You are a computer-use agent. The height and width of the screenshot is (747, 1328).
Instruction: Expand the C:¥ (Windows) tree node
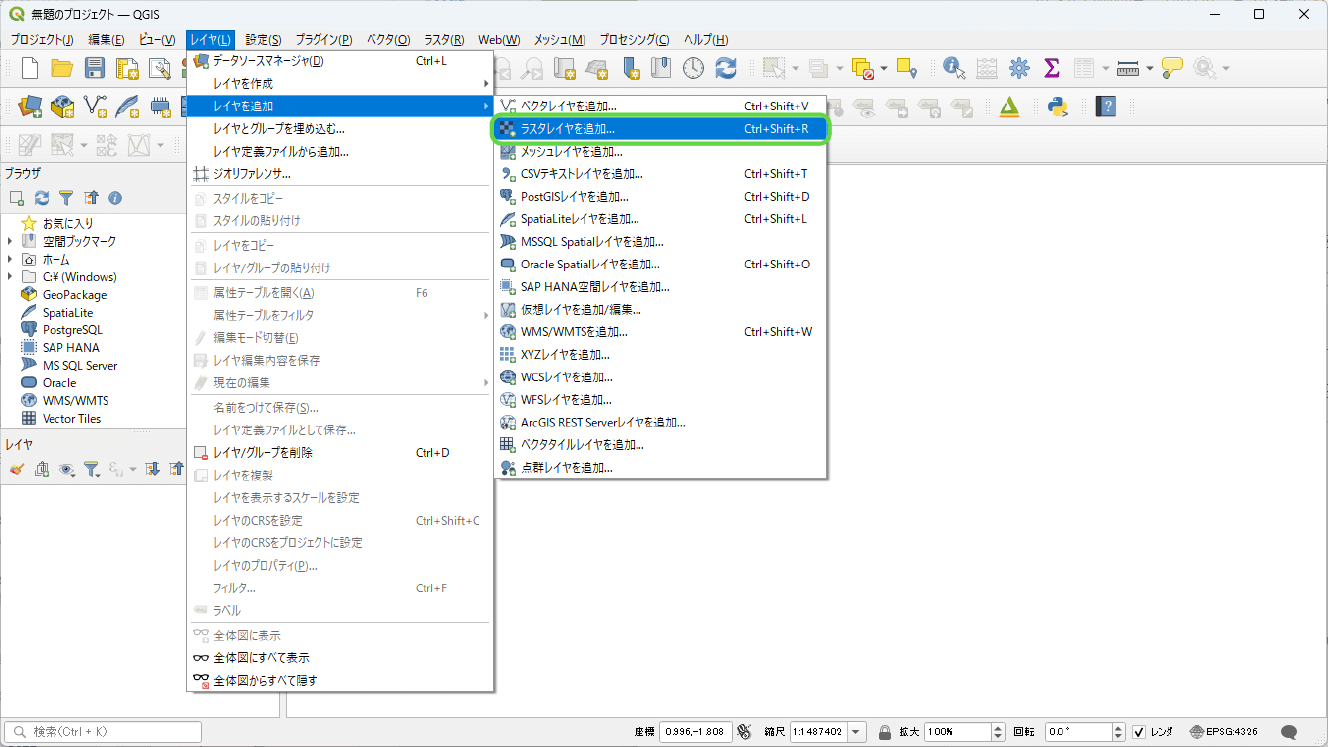(x=10, y=277)
